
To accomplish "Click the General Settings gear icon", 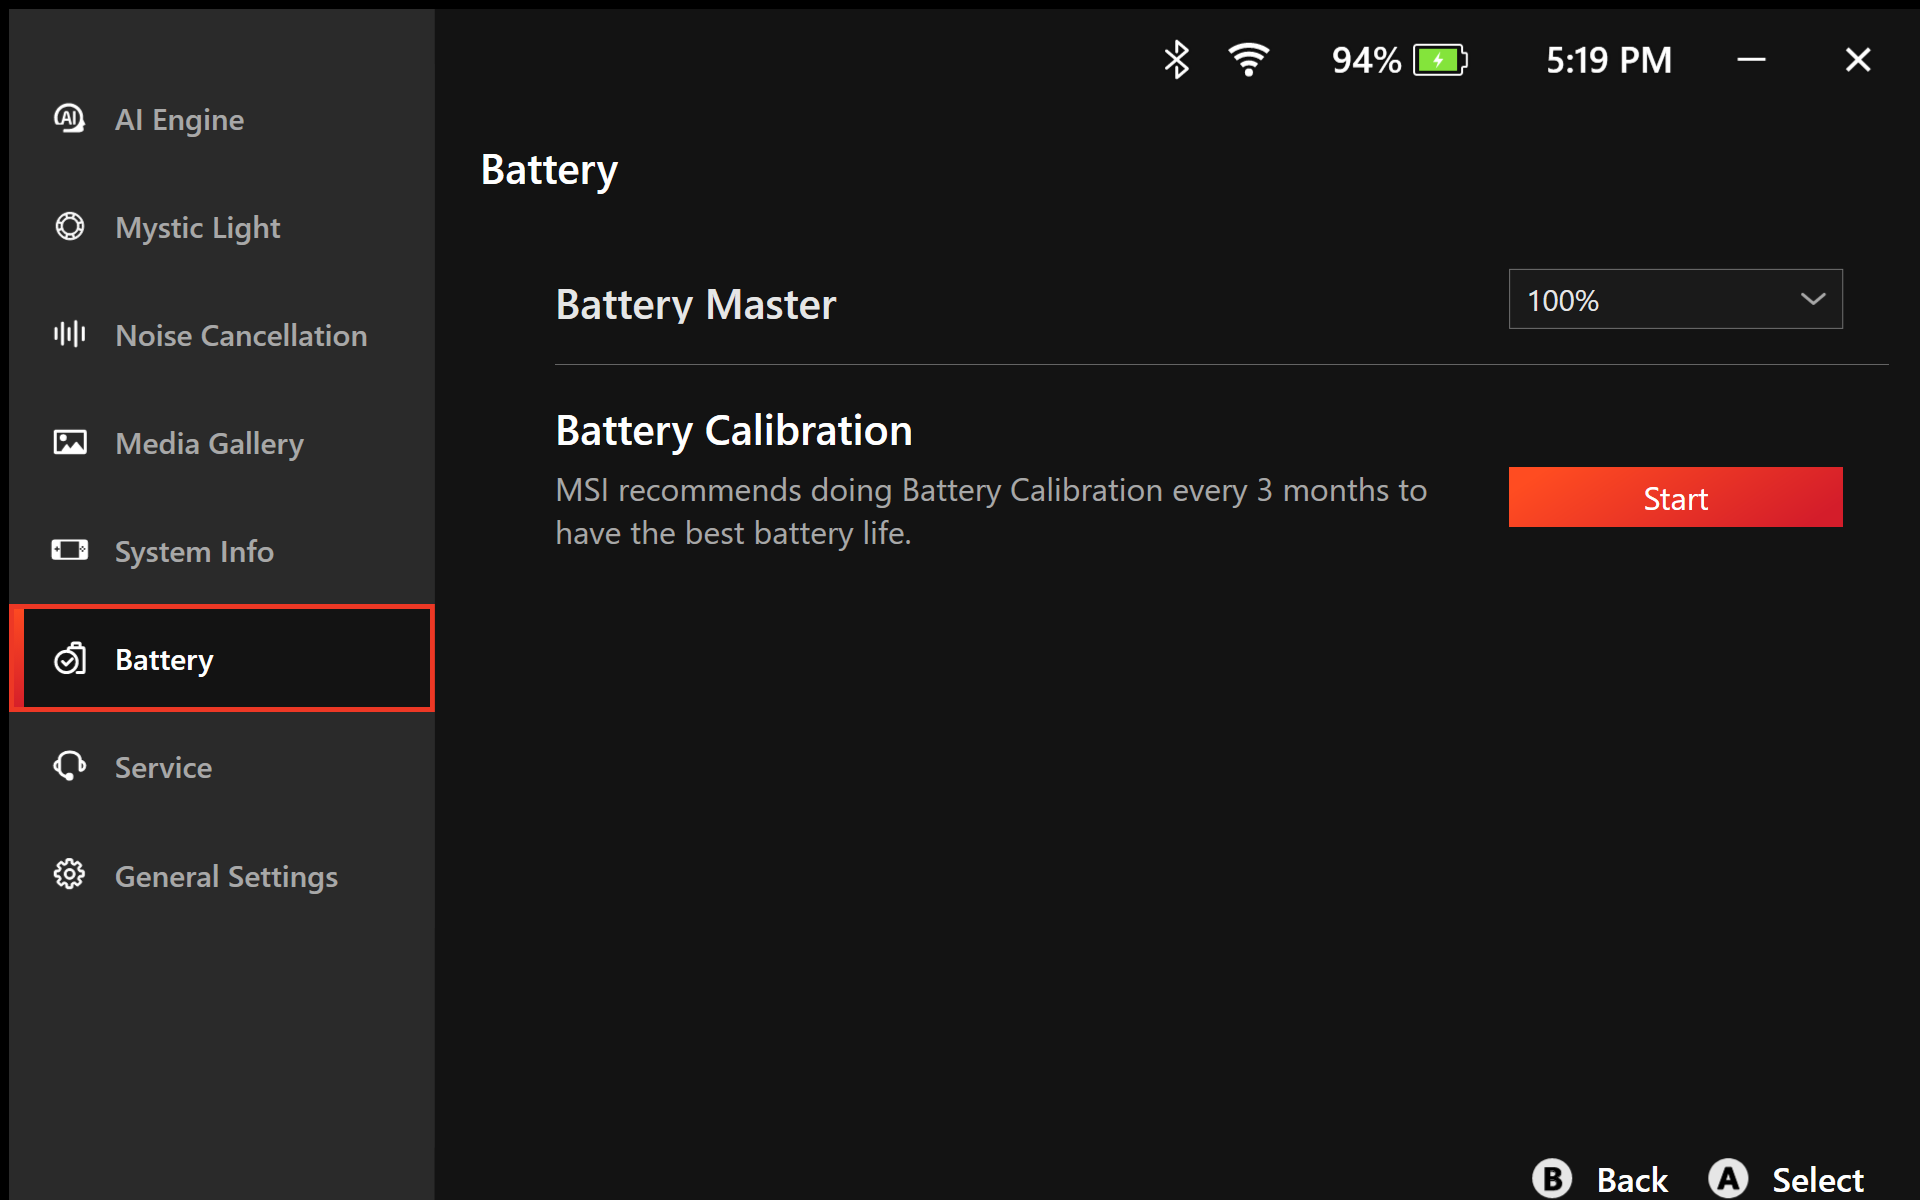I will tap(69, 875).
